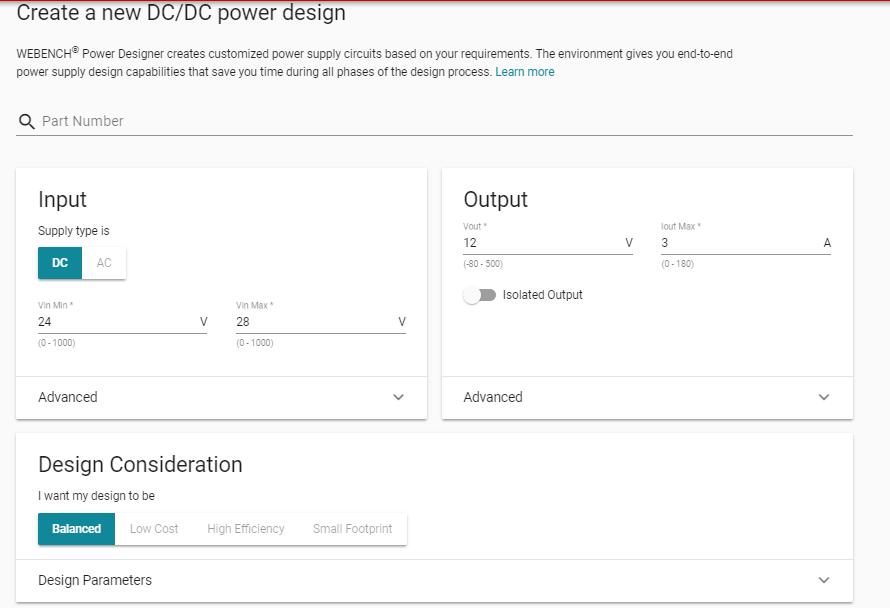Screen dimensions: 890x608
Task: Click the search magnifier icon
Action: tap(27, 121)
